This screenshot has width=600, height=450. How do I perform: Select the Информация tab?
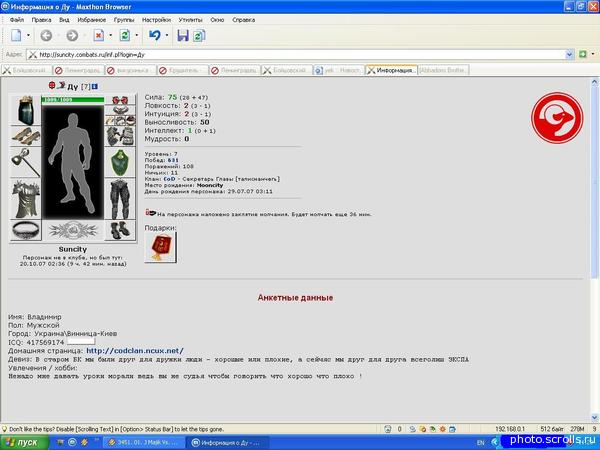tap(391, 70)
